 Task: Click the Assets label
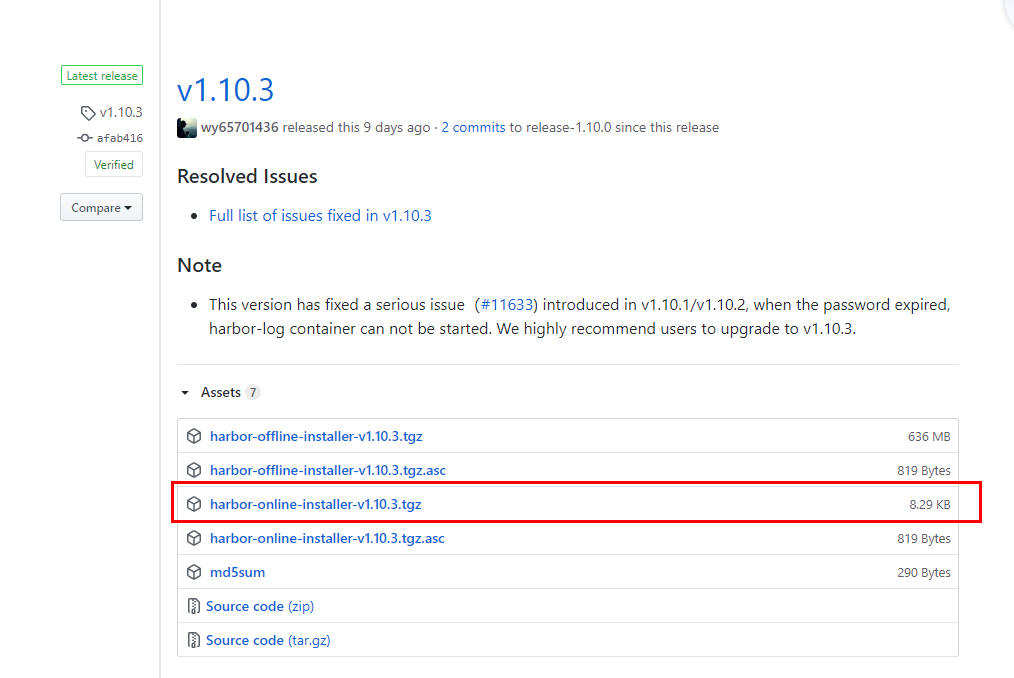pyautogui.click(x=221, y=393)
